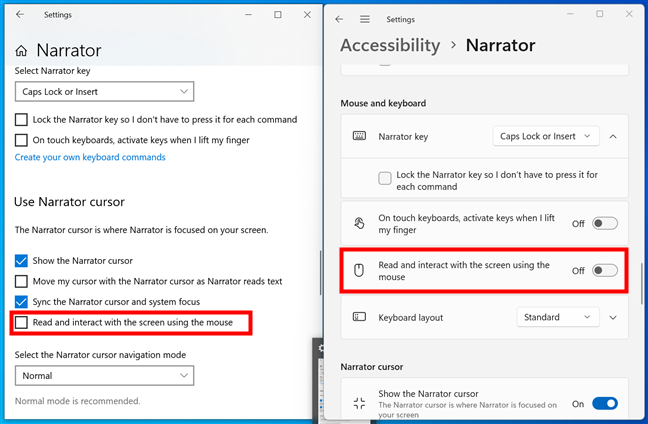Collapse the Narrator key section chevron

(x=613, y=136)
